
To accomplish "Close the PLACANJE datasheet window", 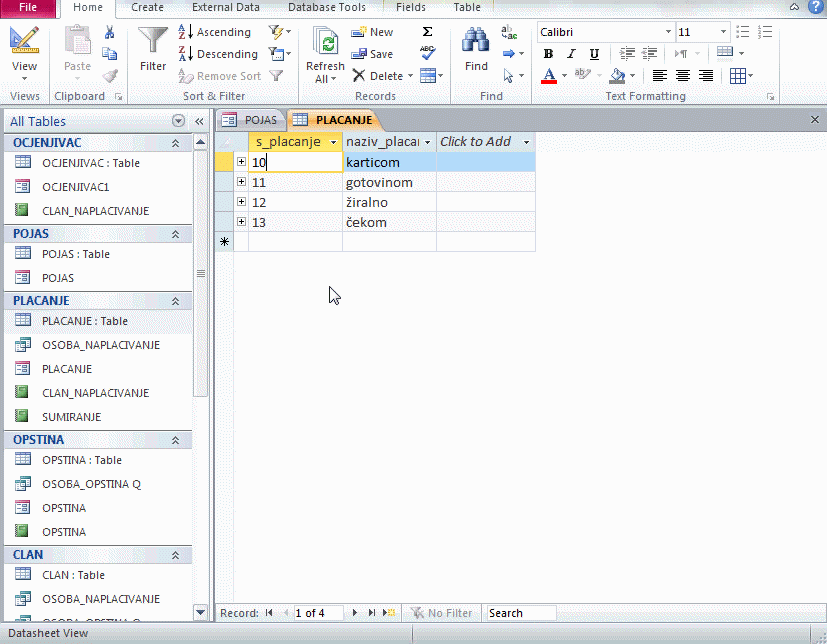I will coord(815,120).
